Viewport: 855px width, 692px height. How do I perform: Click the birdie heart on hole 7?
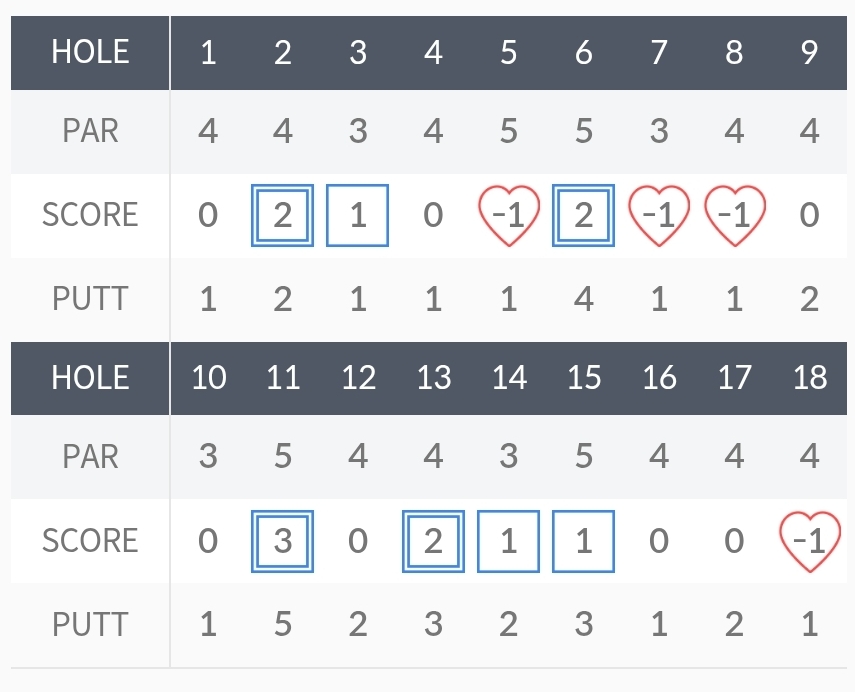659,216
